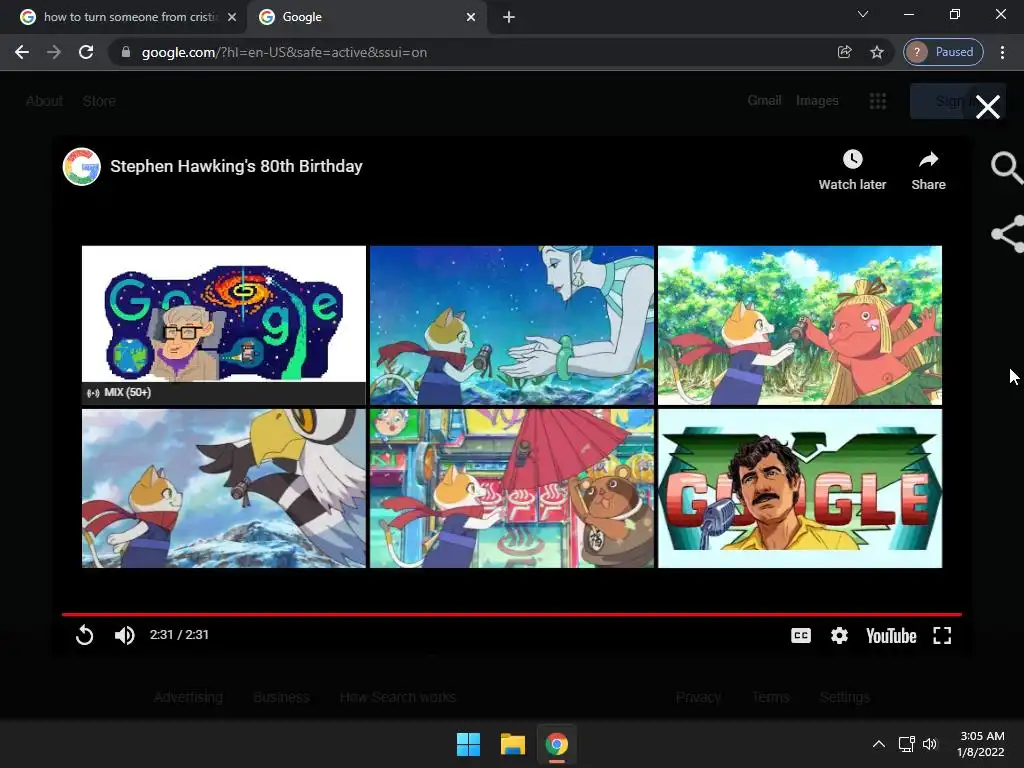Viewport: 1024px width, 768px height.
Task: Open system volume tray icon
Action: (930, 744)
